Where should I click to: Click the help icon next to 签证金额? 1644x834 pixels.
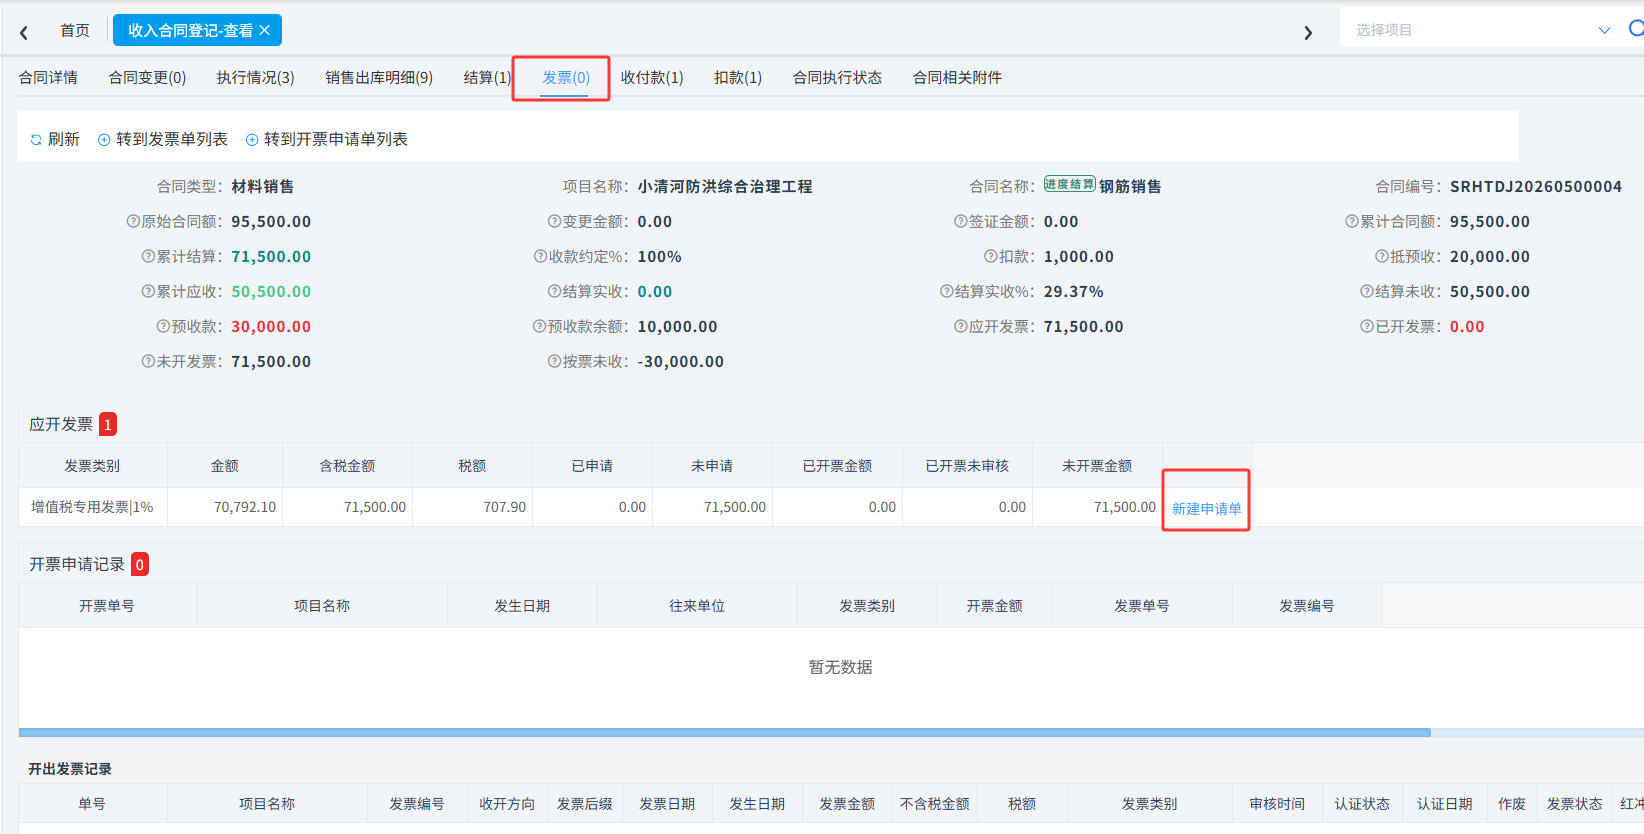(x=960, y=221)
